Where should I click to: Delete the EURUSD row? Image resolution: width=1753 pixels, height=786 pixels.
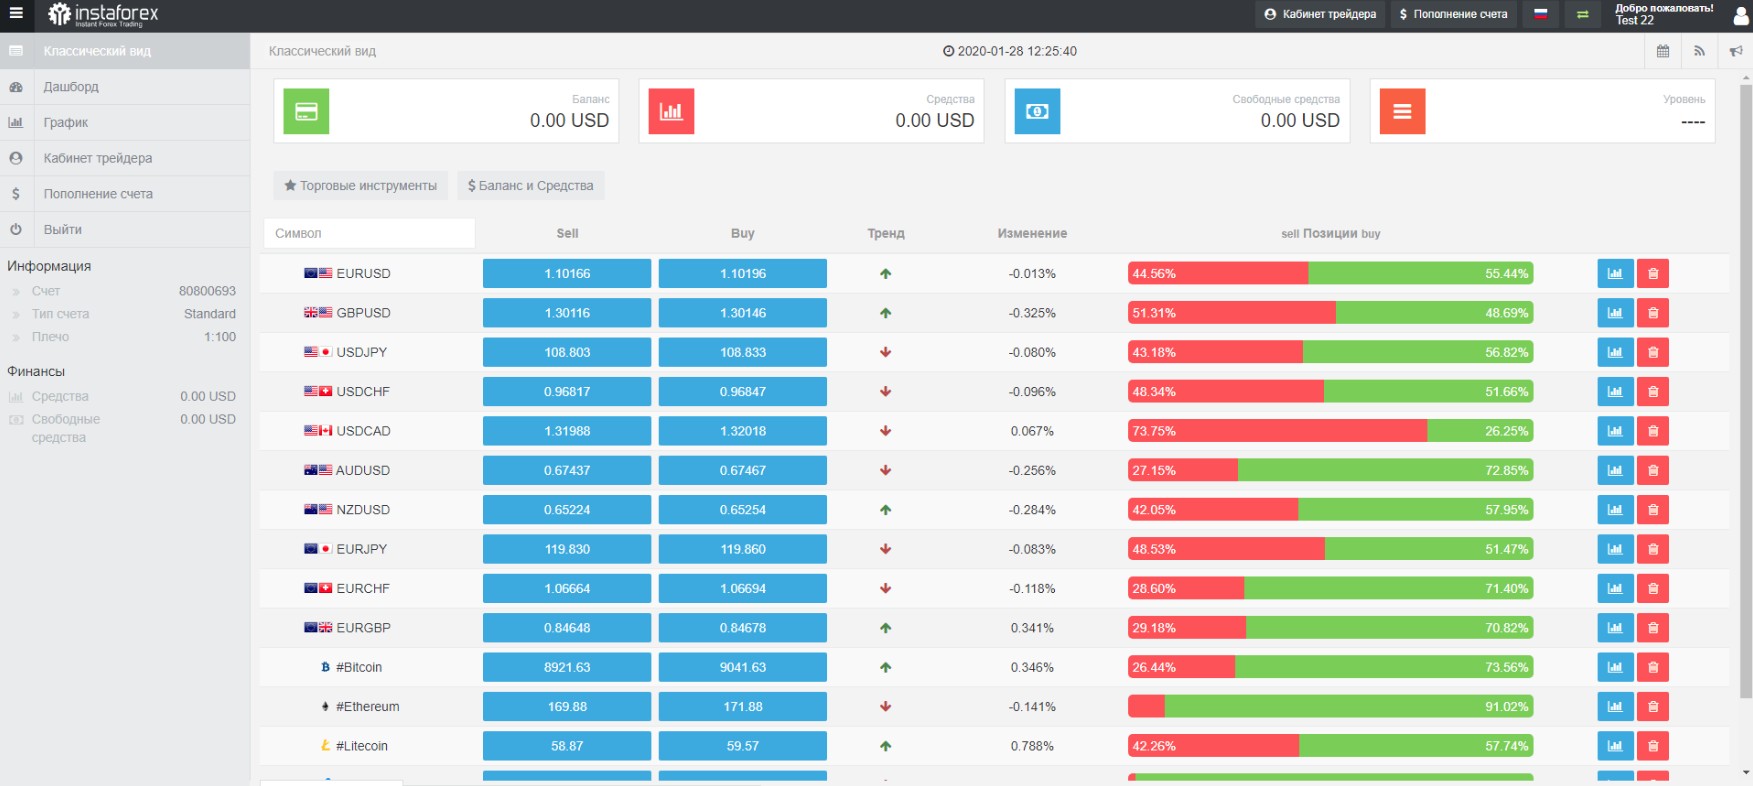point(1653,273)
